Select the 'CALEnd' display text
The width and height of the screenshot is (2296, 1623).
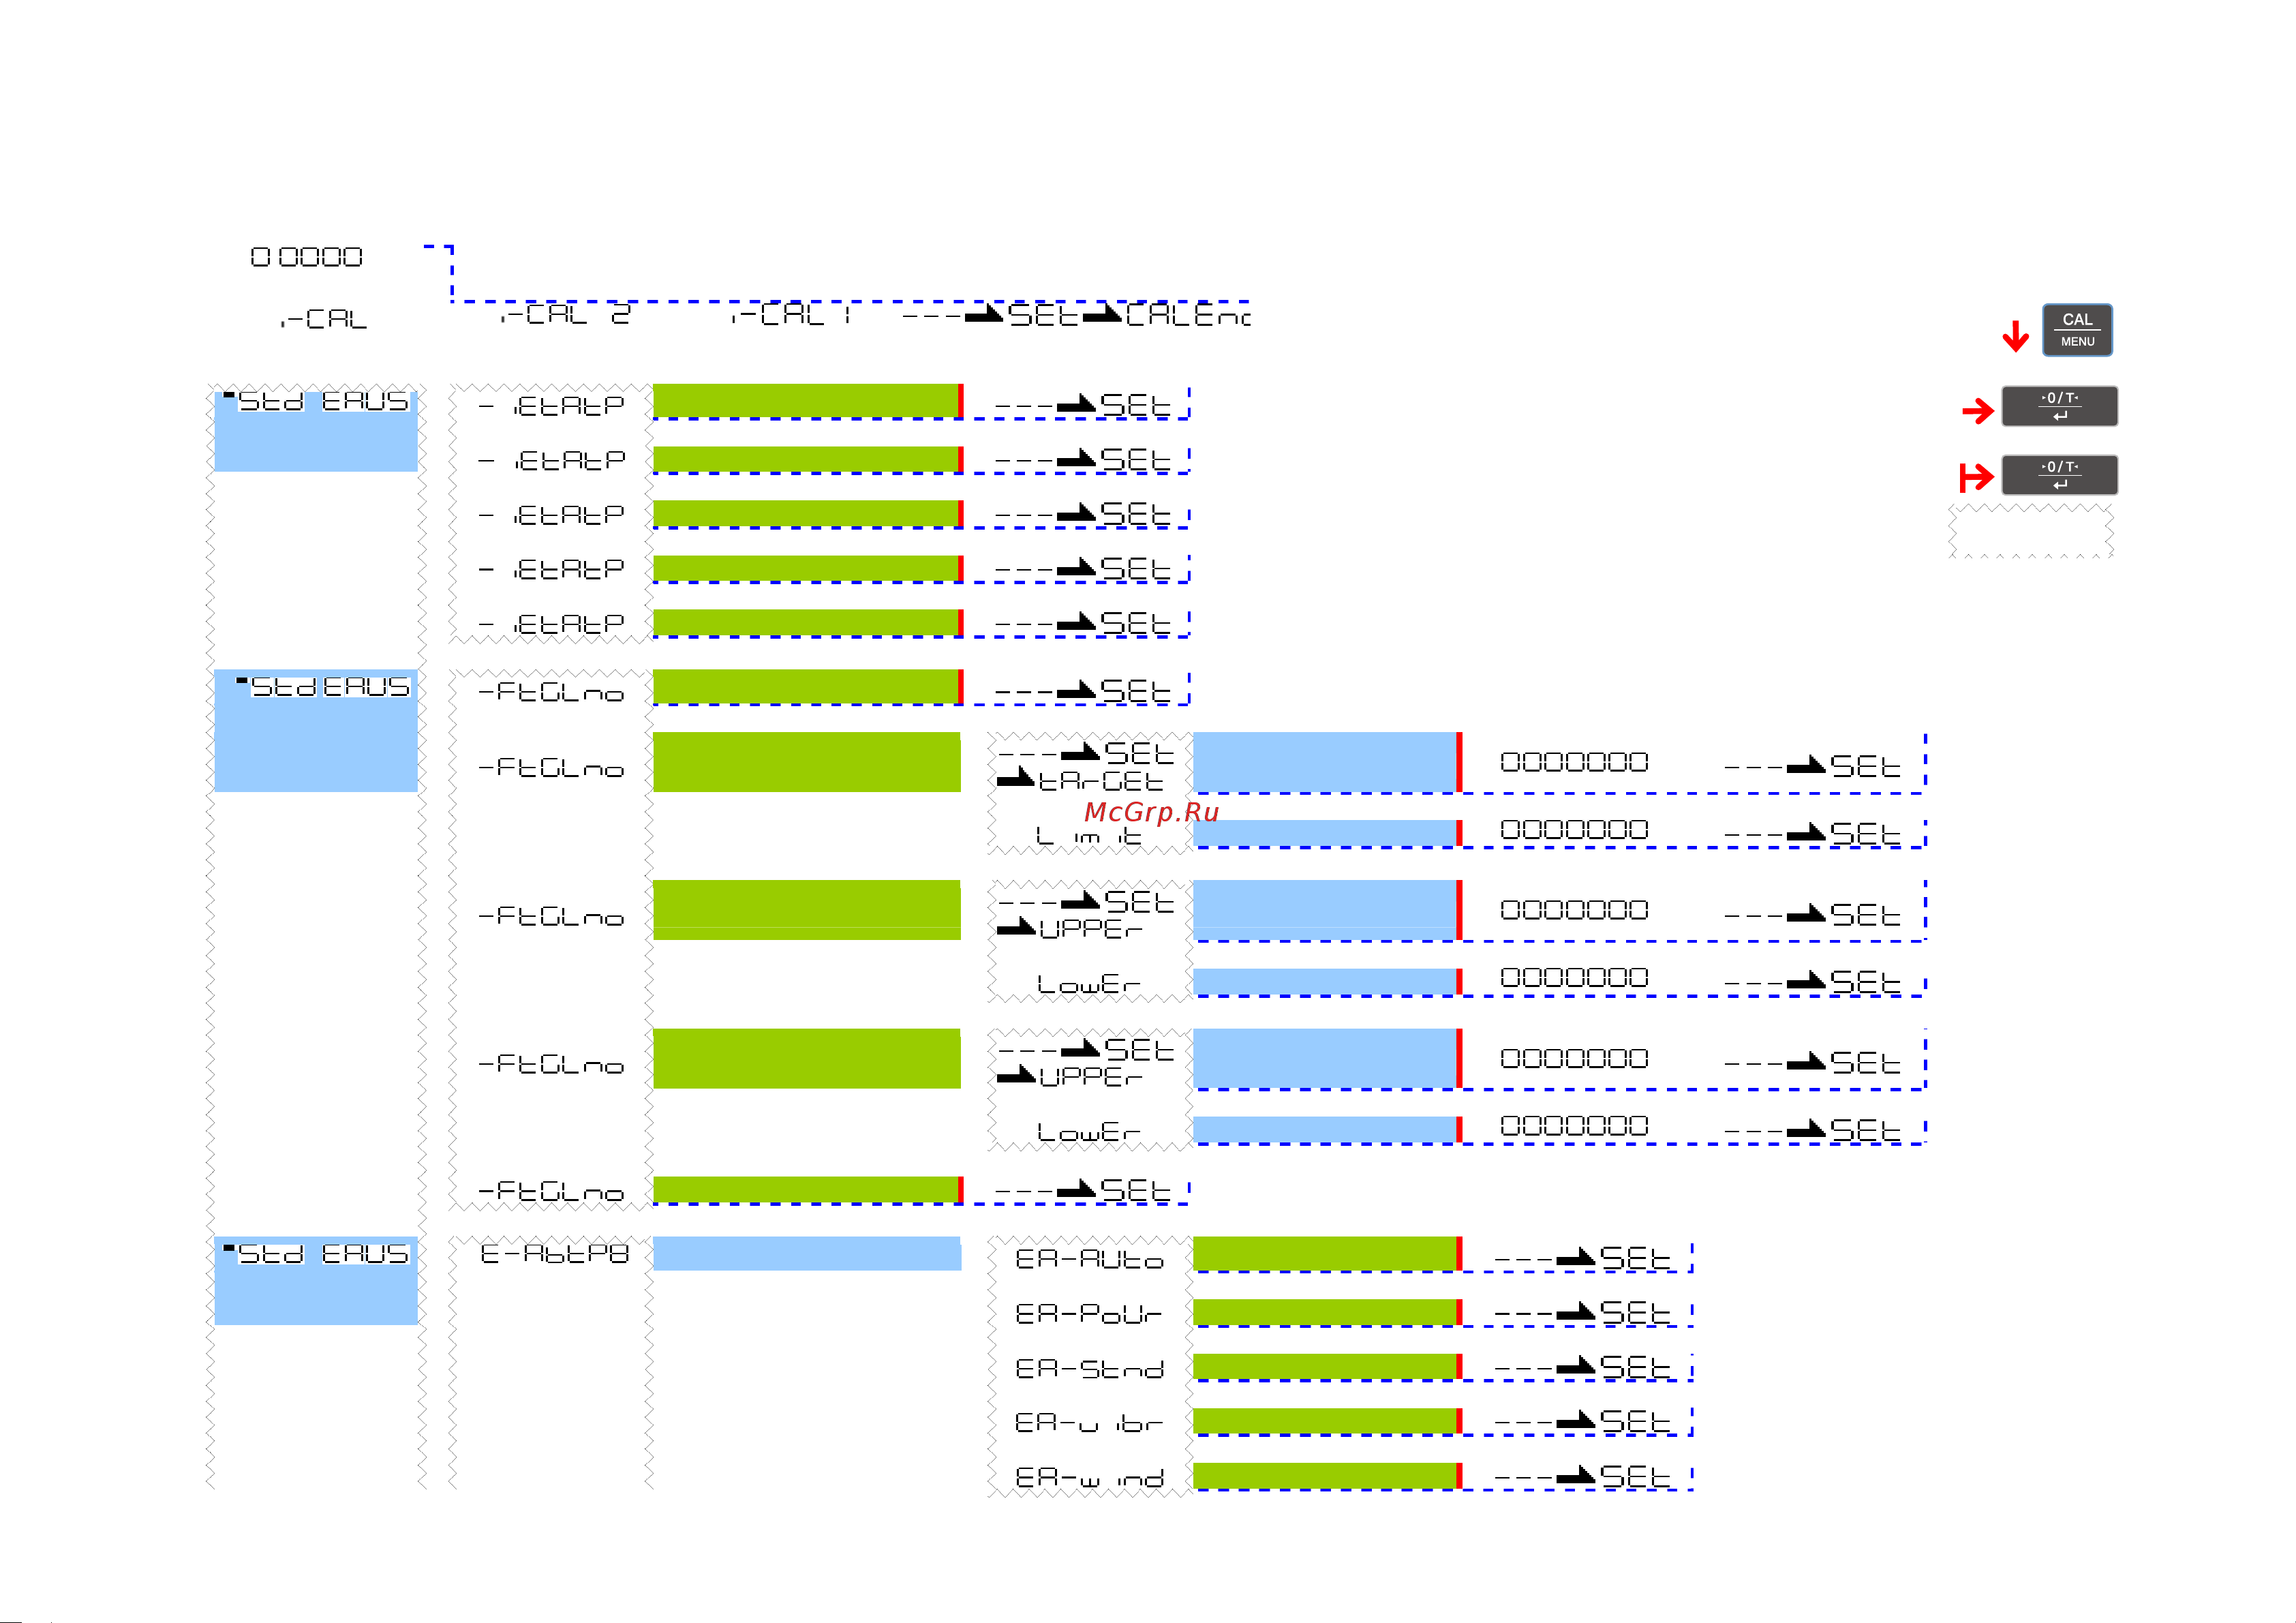1188,315
